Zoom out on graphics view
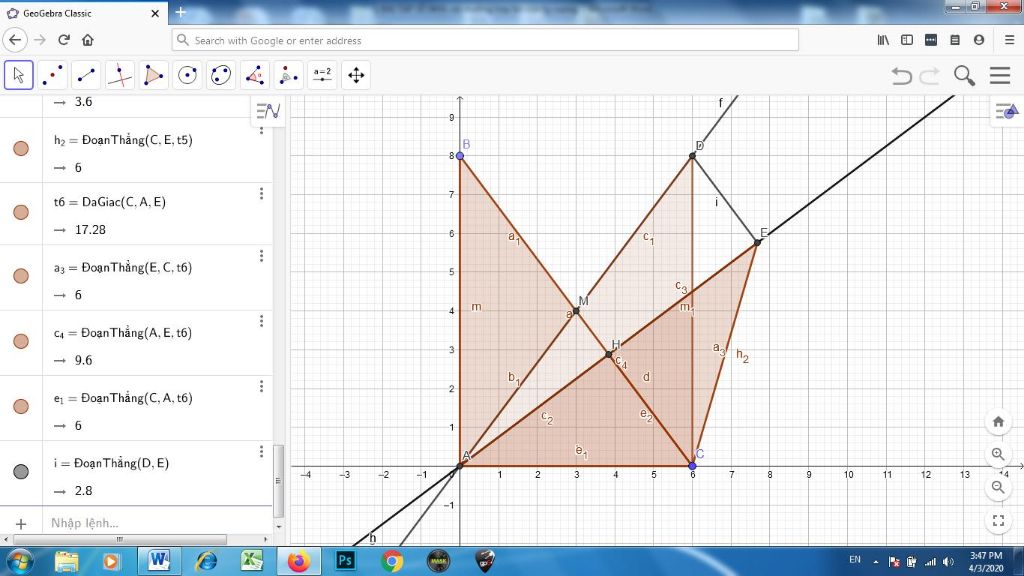 tap(998, 487)
